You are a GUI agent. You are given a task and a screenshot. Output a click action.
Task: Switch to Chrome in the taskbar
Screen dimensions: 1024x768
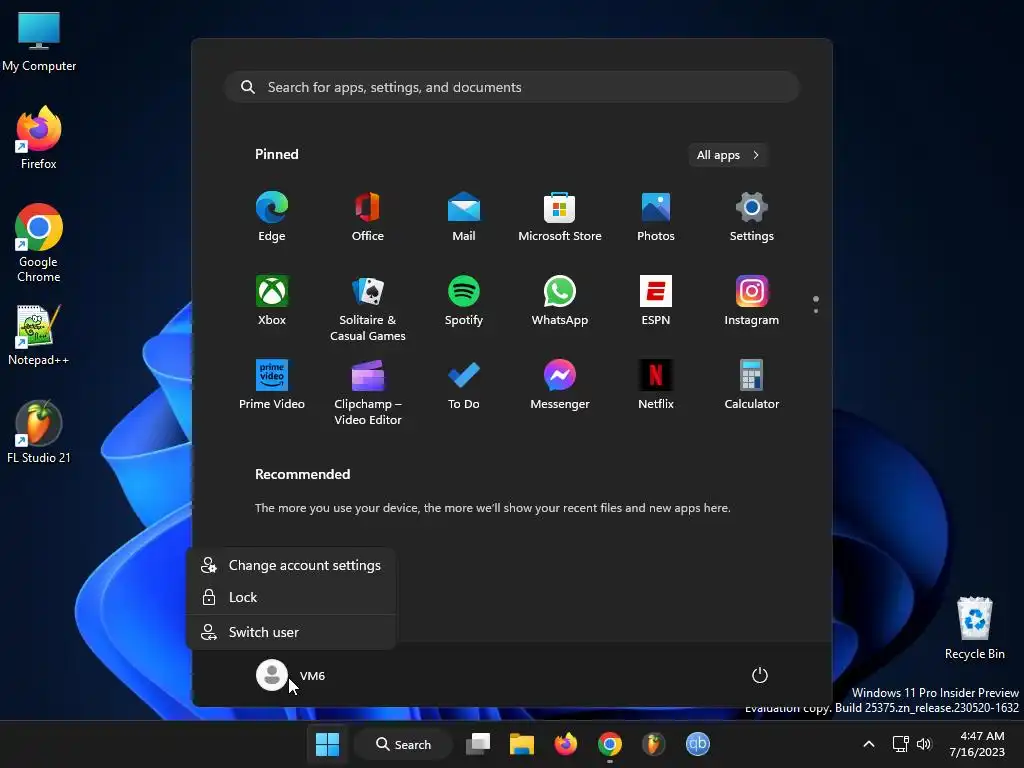[x=609, y=744]
